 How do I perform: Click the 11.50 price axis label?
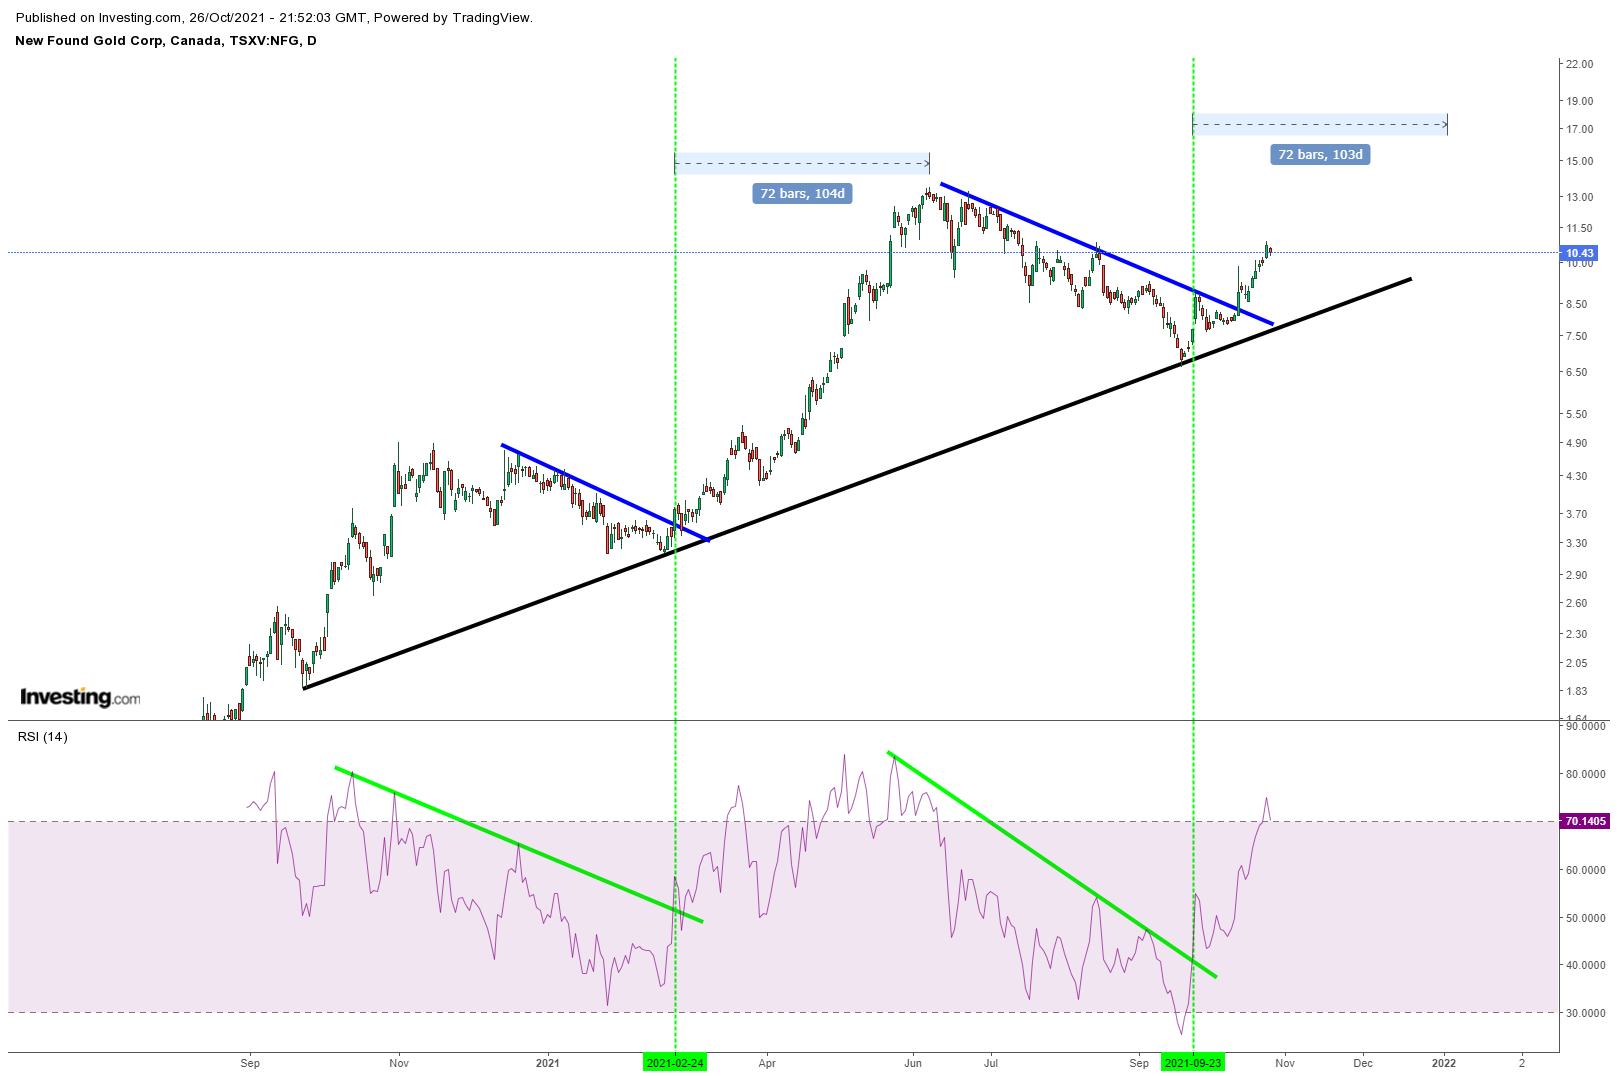click(1580, 228)
